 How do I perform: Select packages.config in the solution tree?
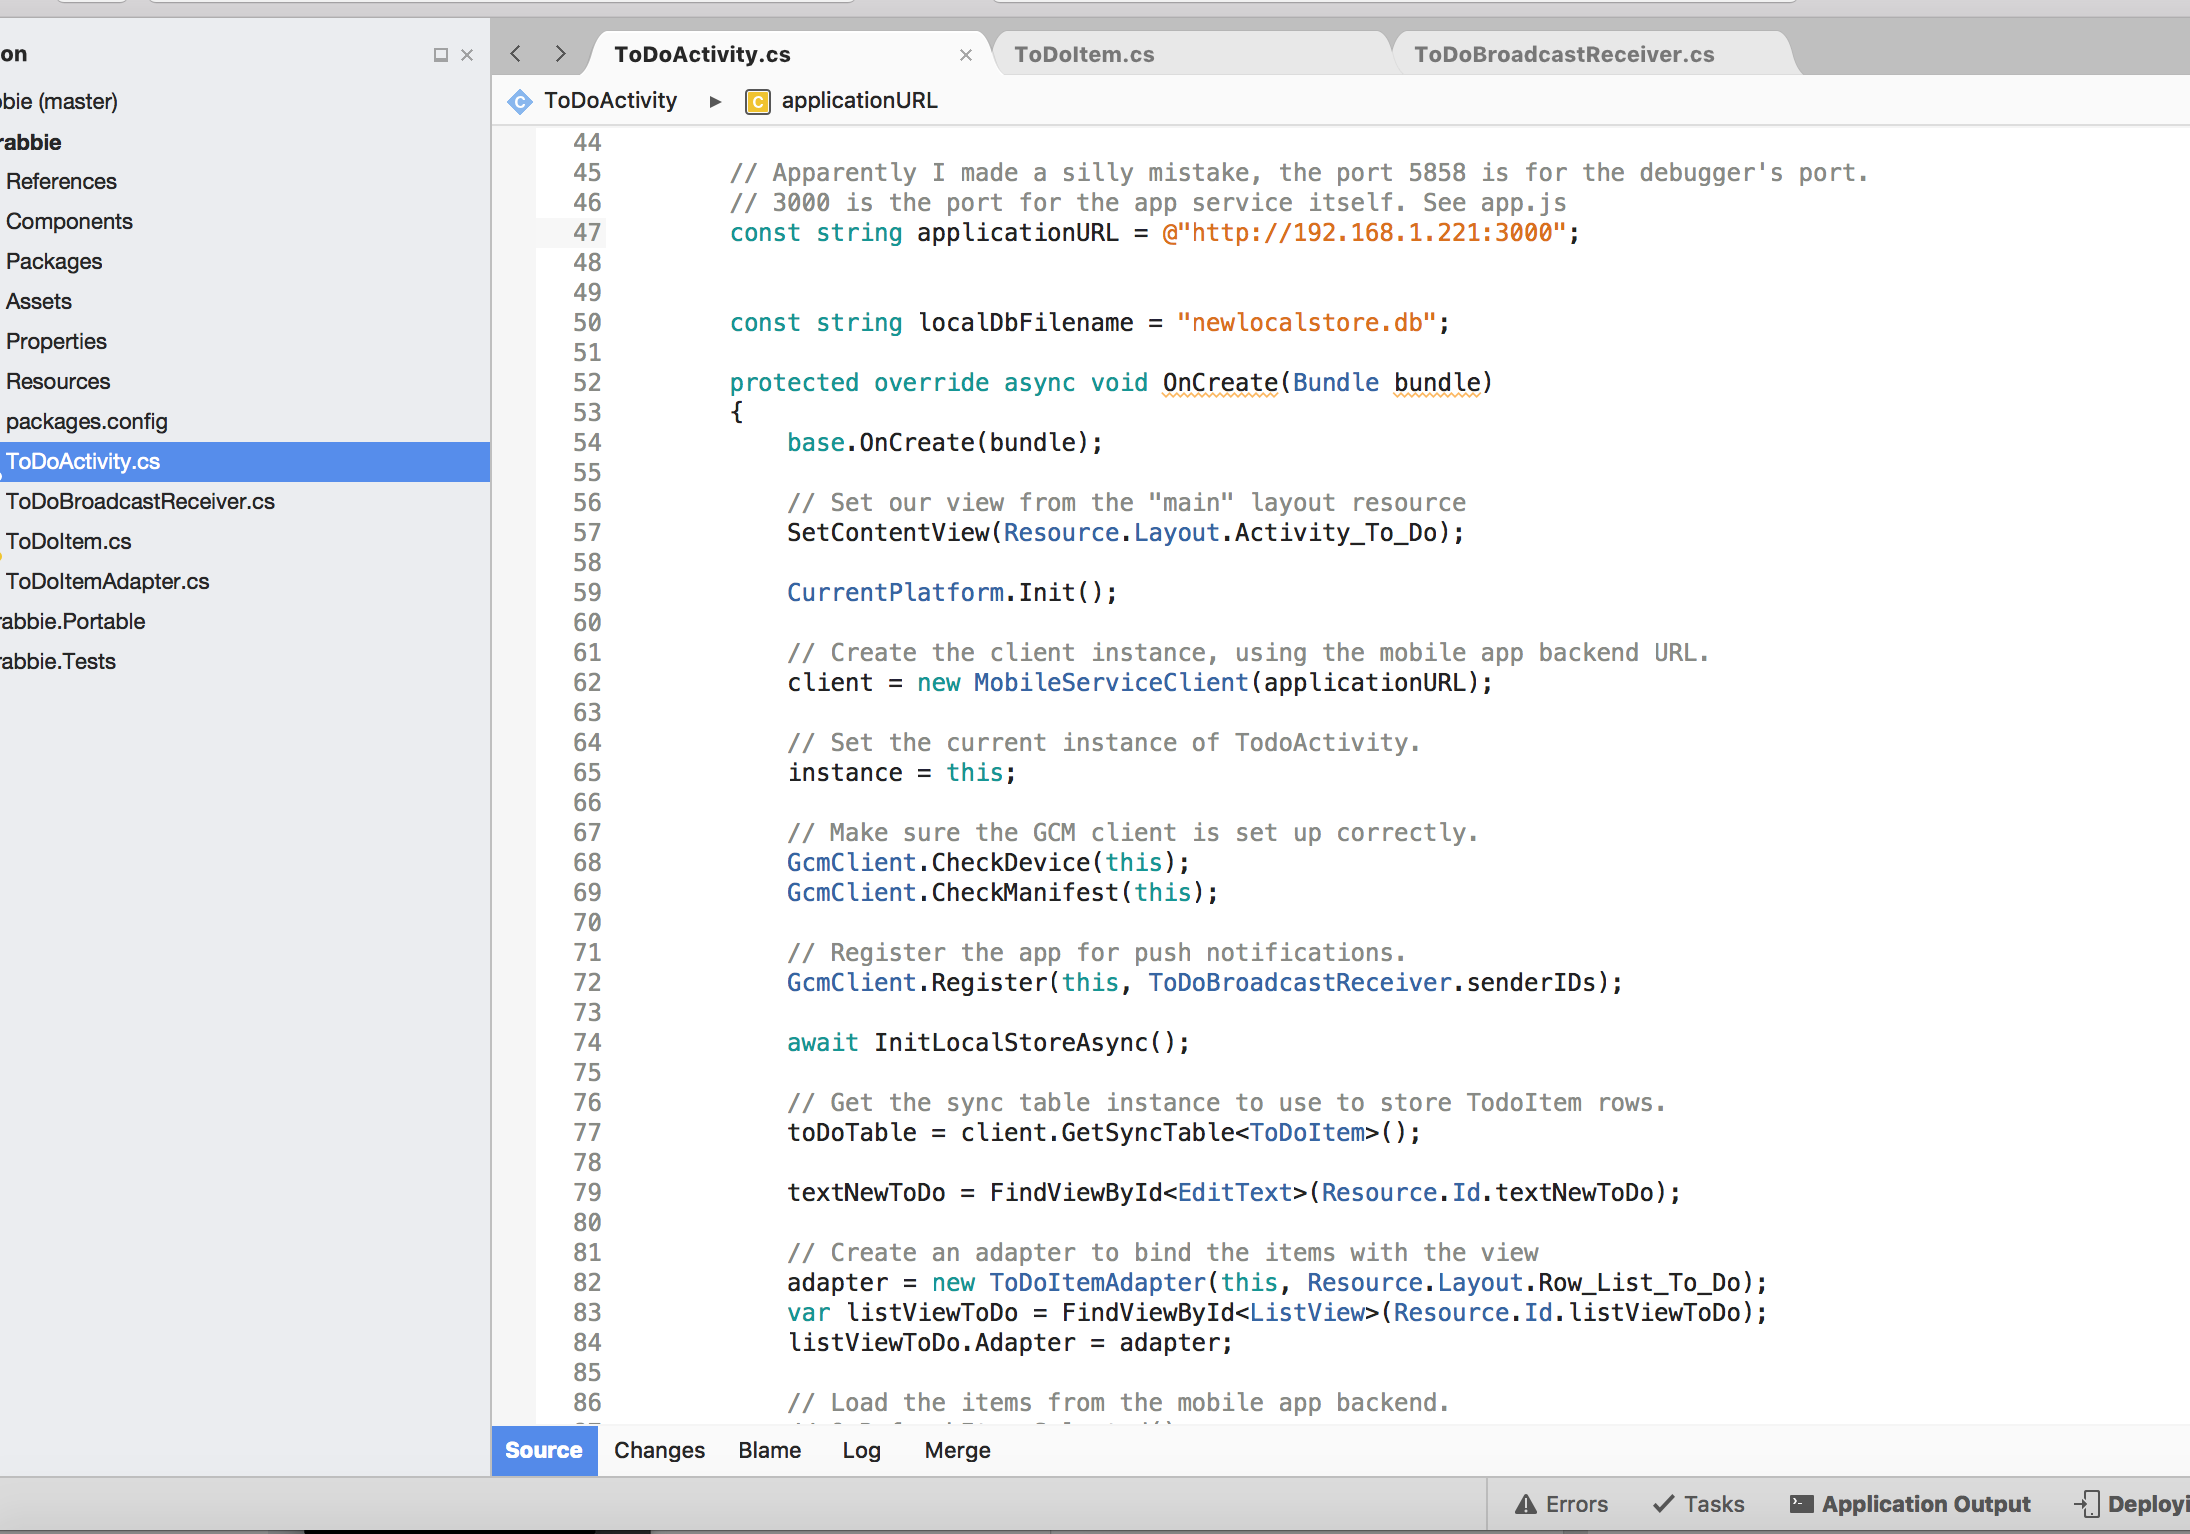[x=86, y=421]
